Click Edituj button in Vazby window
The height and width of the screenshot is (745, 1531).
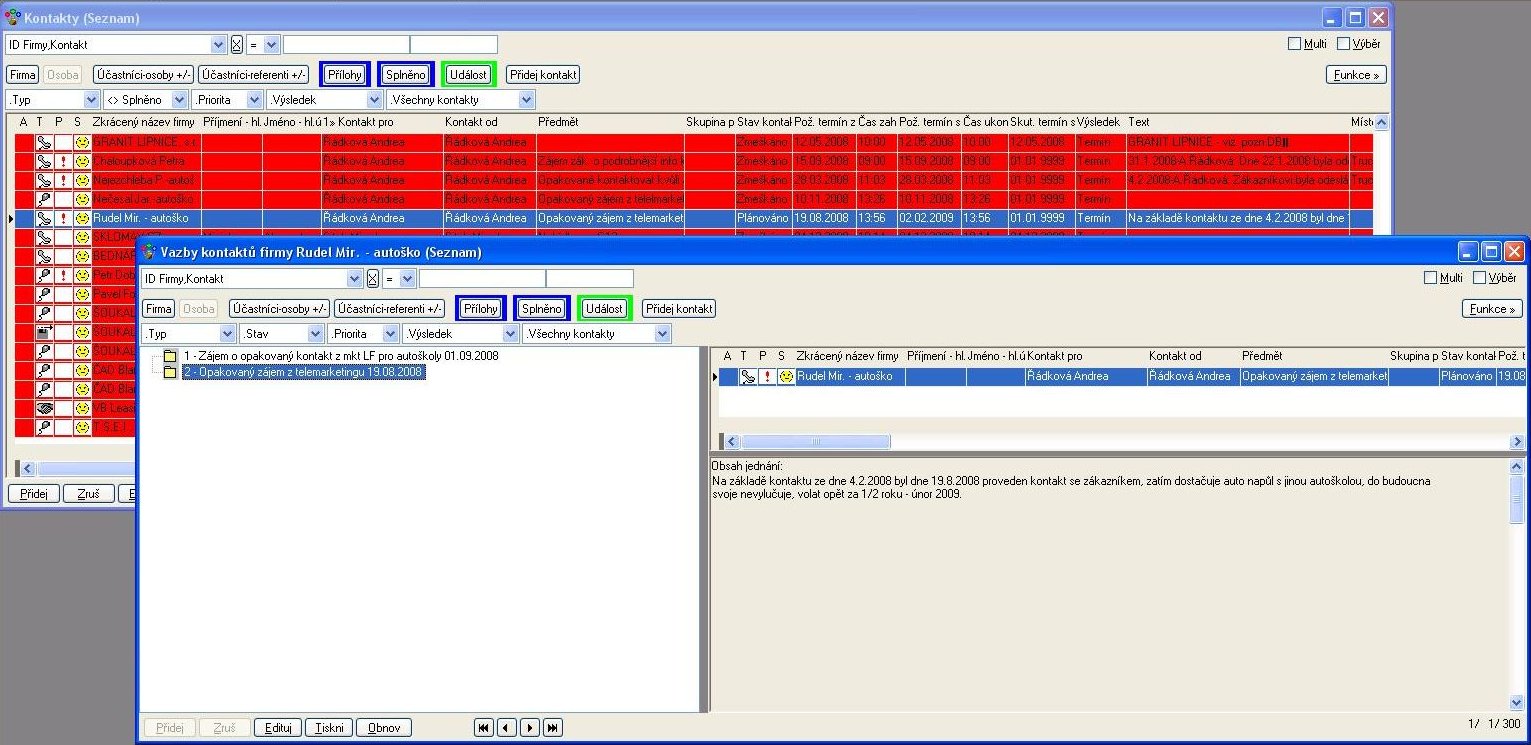pos(278,728)
